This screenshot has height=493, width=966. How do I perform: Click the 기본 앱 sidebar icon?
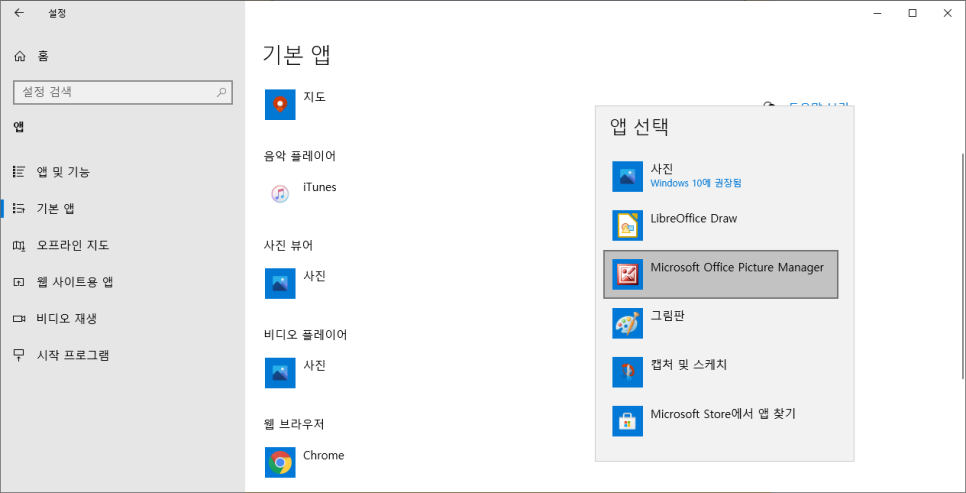click(19, 208)
